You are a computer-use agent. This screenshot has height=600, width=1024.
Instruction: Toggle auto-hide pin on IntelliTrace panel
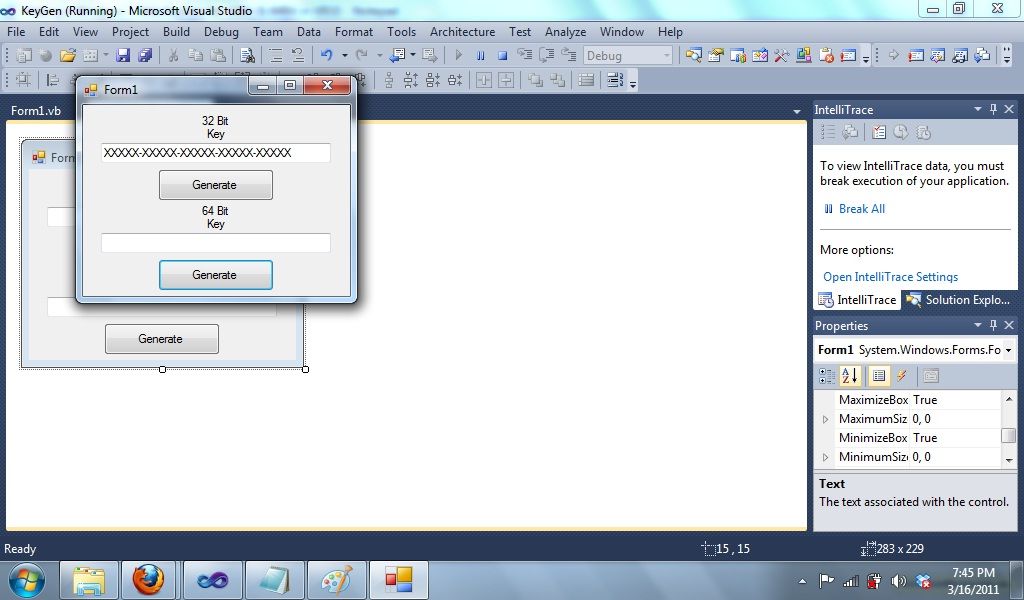[993, 110]
